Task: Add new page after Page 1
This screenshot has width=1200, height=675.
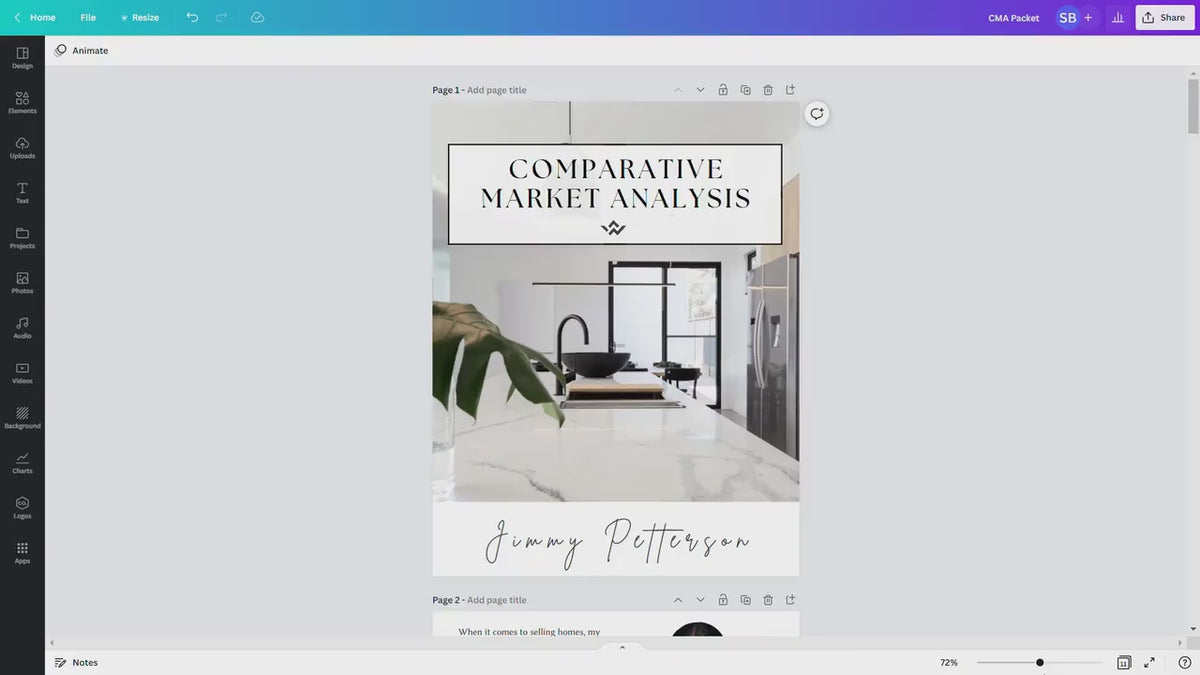Action: [790, 90]
